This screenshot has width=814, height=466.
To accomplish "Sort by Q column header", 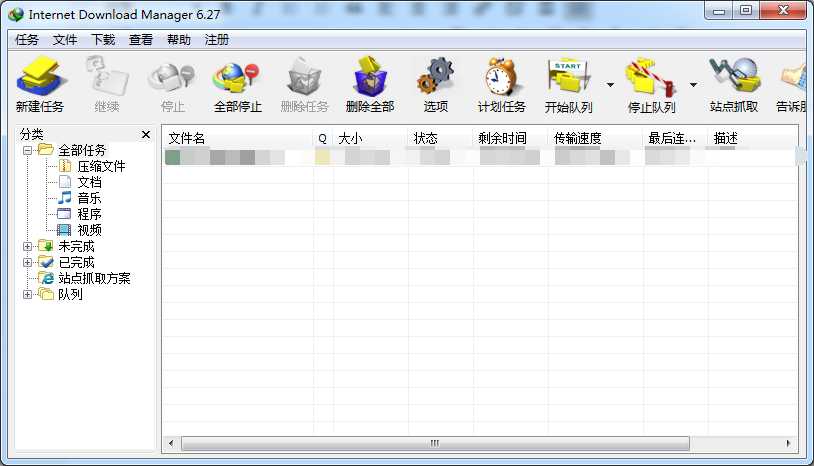I will [x=323, y=138].
